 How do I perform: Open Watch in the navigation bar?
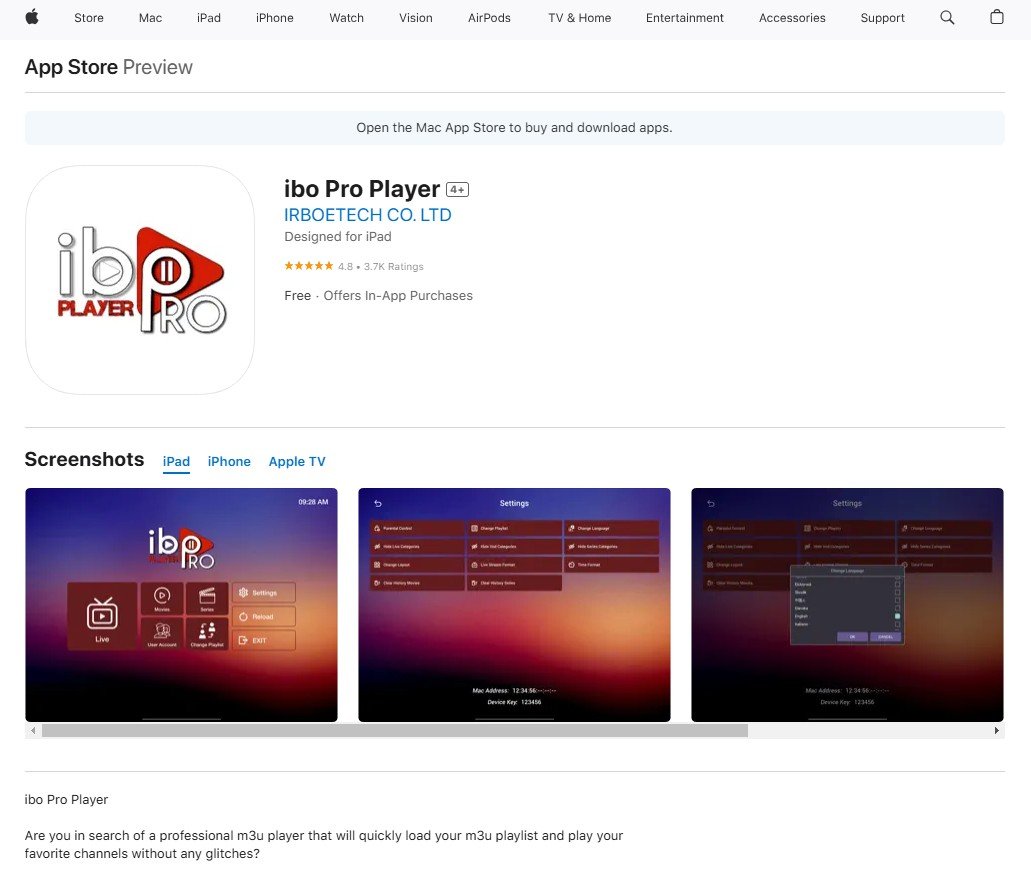(x=347, y=18)
